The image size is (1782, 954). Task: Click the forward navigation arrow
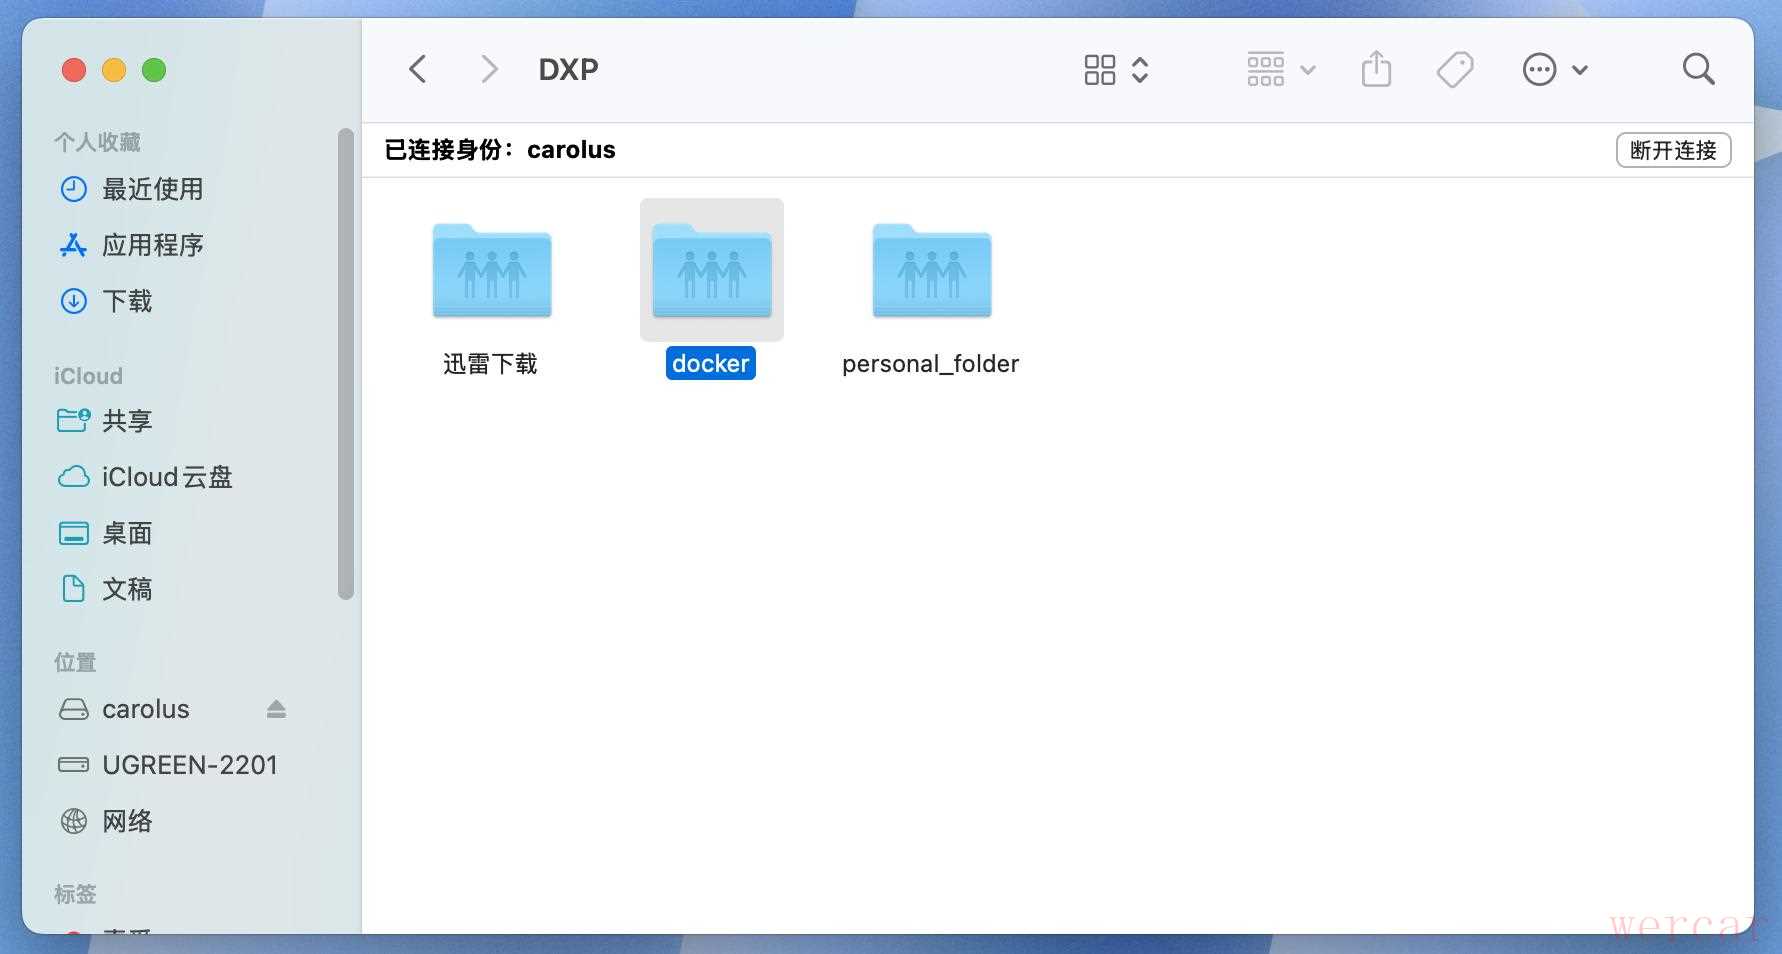click(x=488, y=70)
